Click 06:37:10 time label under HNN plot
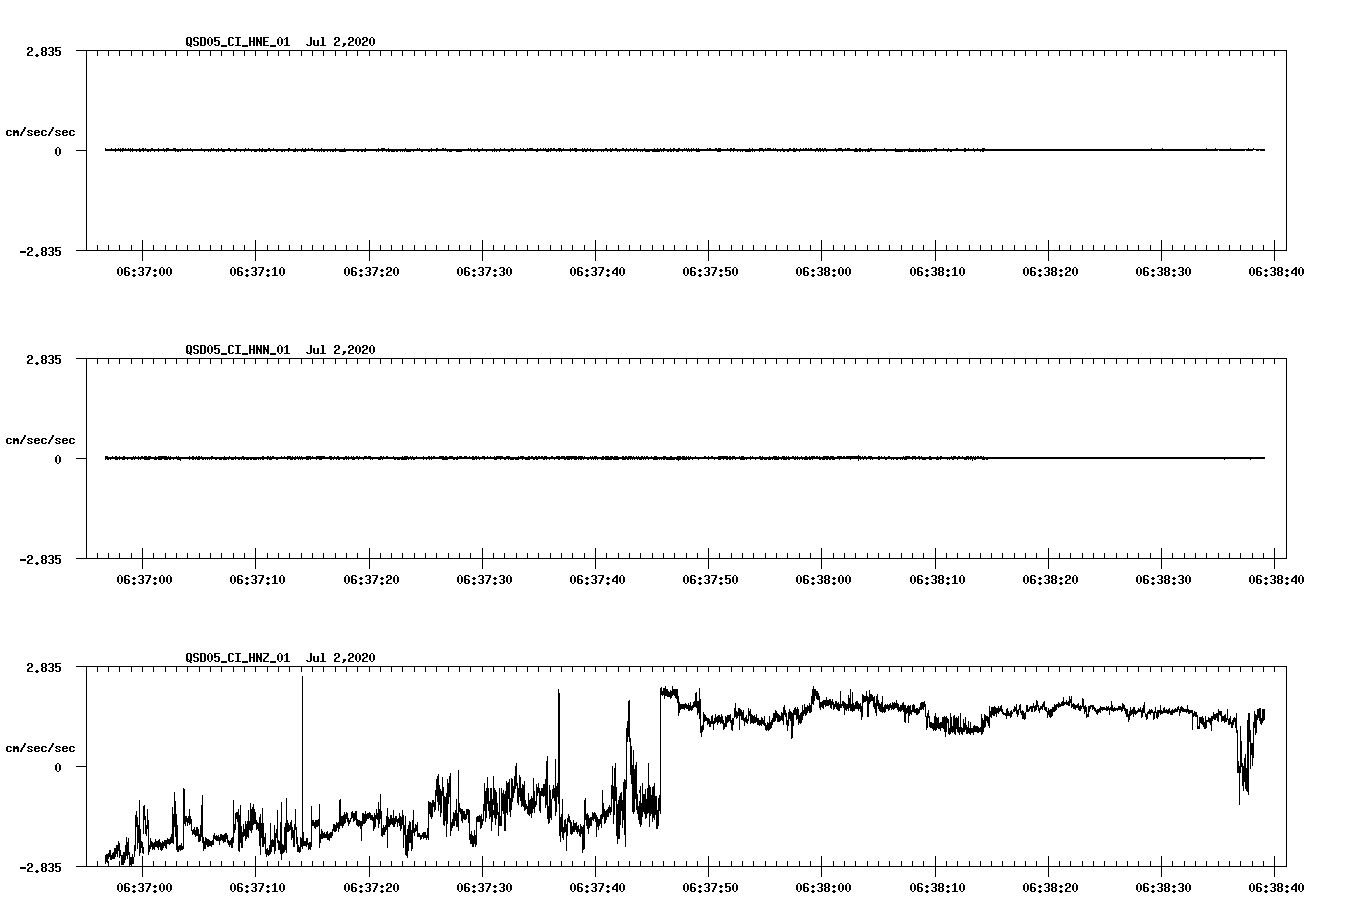1358x924 pixels. click(x=257, y=579)
